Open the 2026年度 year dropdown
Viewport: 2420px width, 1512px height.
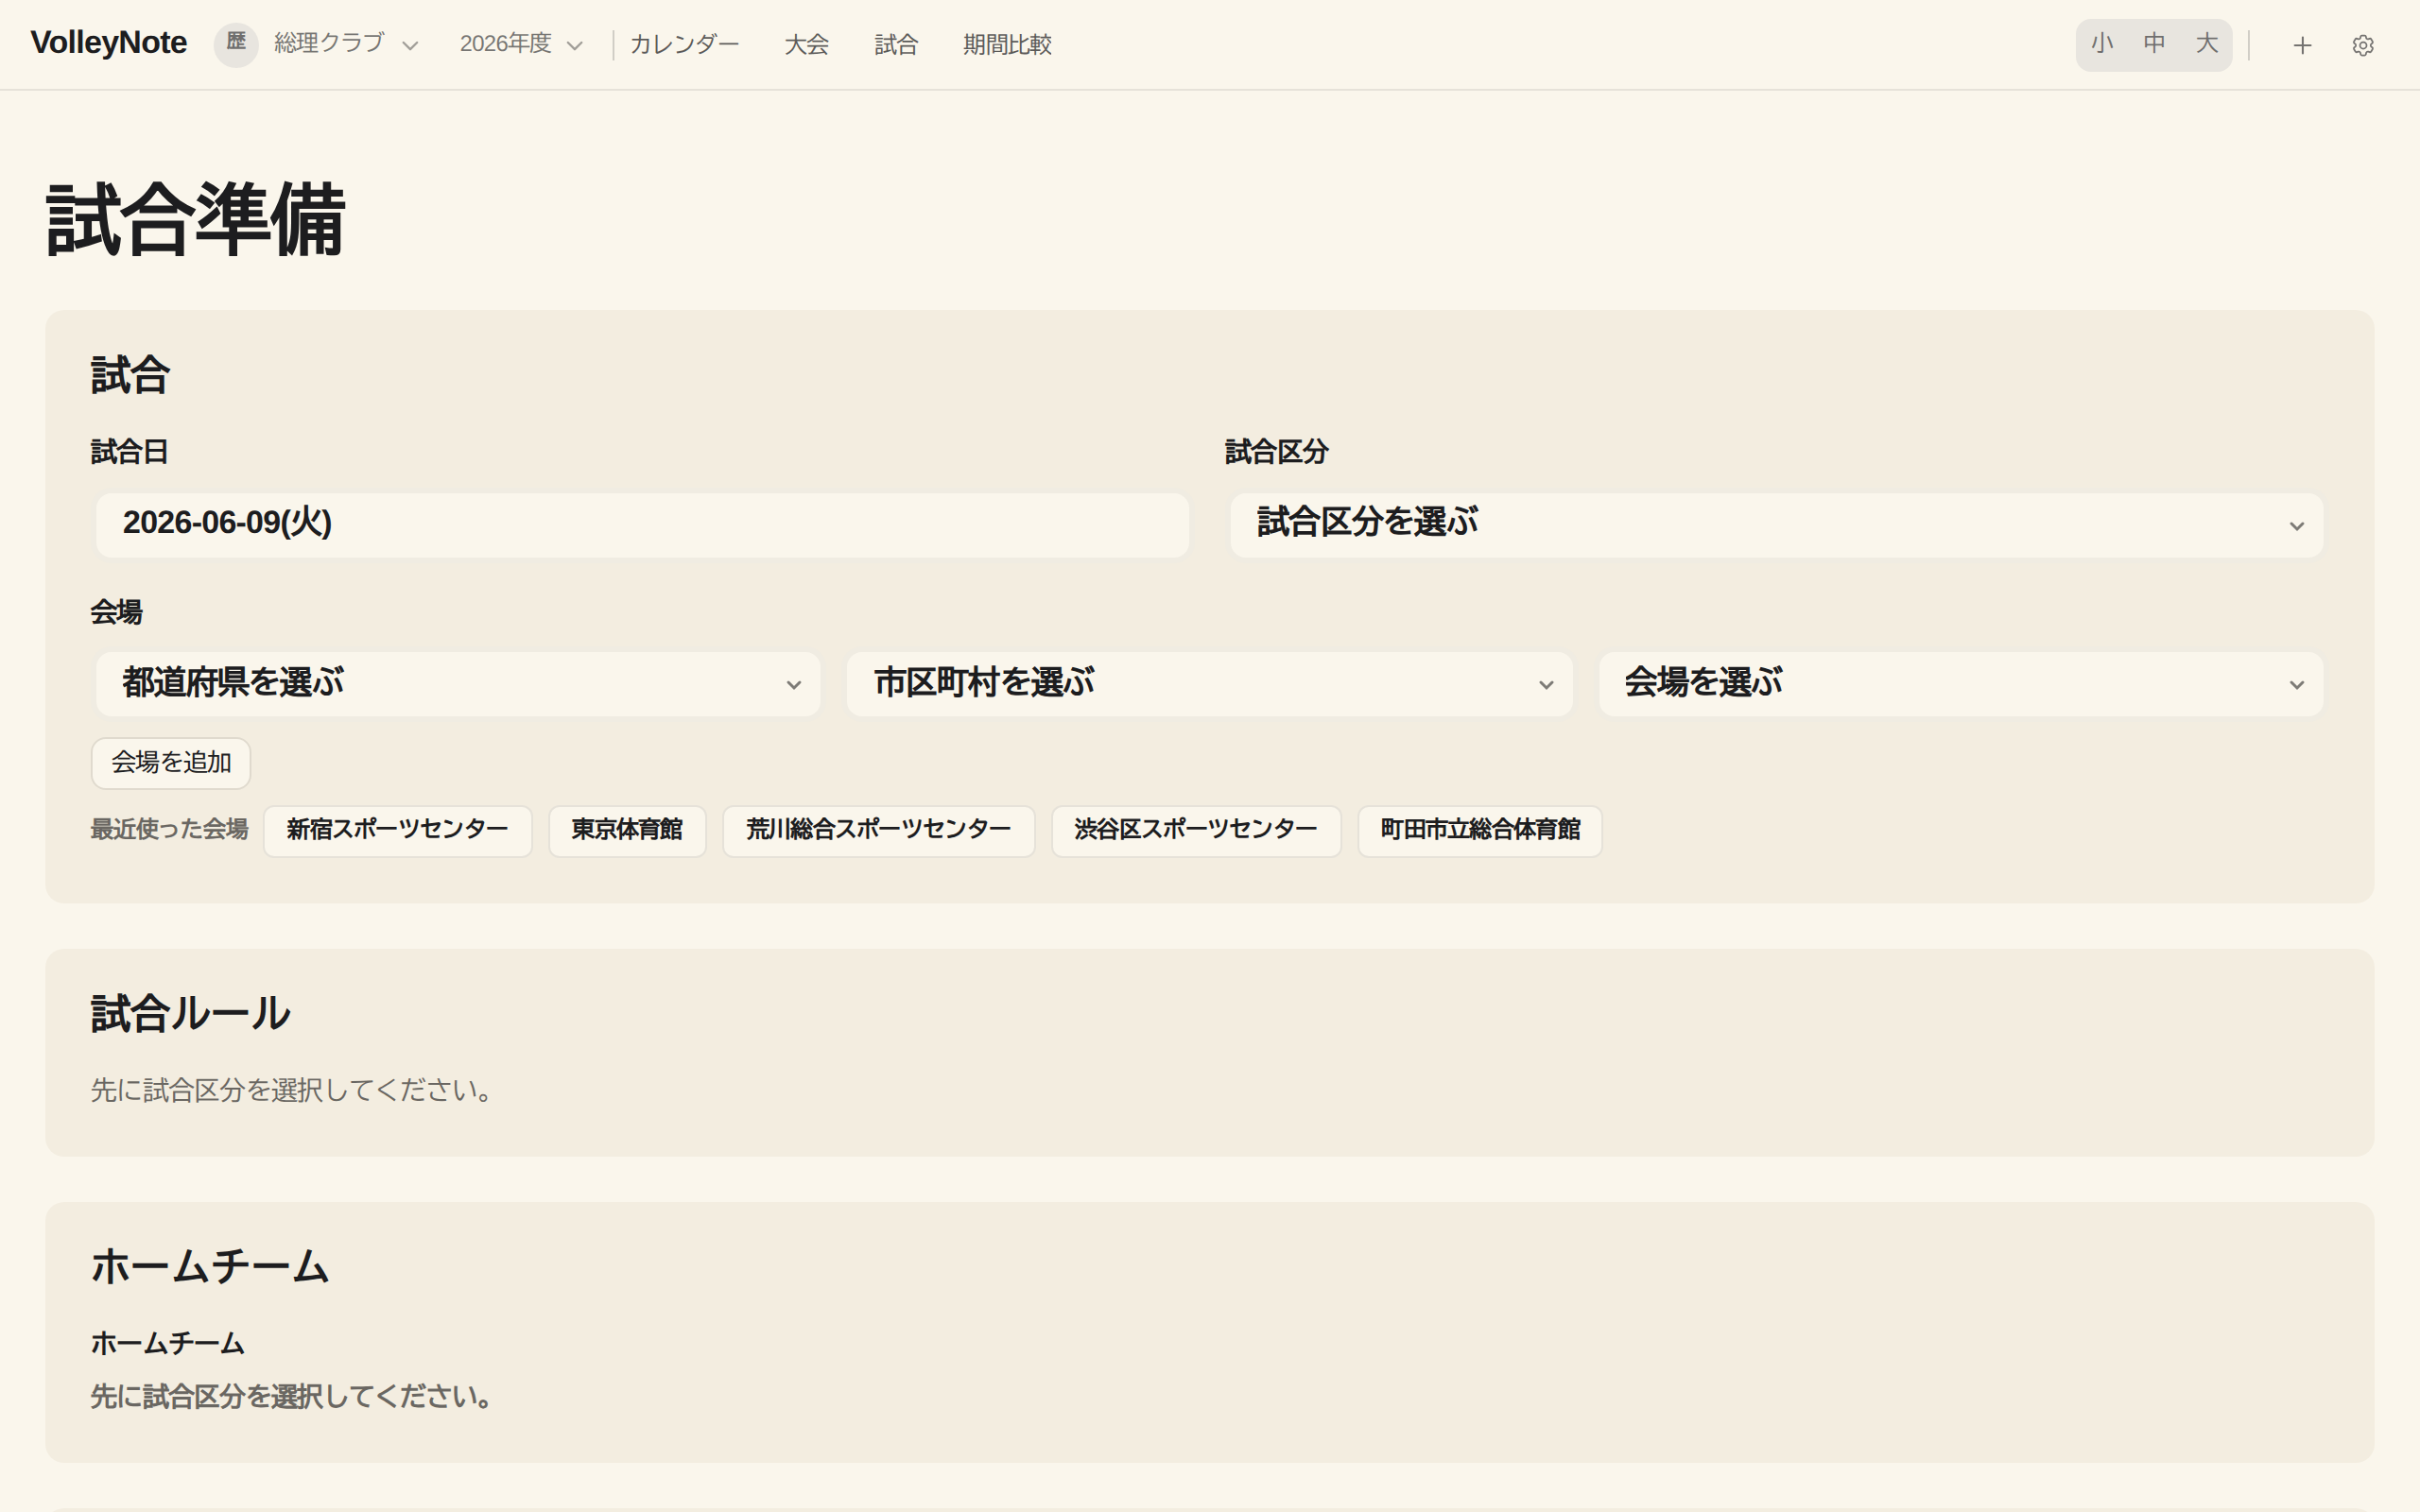coord(521,44)
